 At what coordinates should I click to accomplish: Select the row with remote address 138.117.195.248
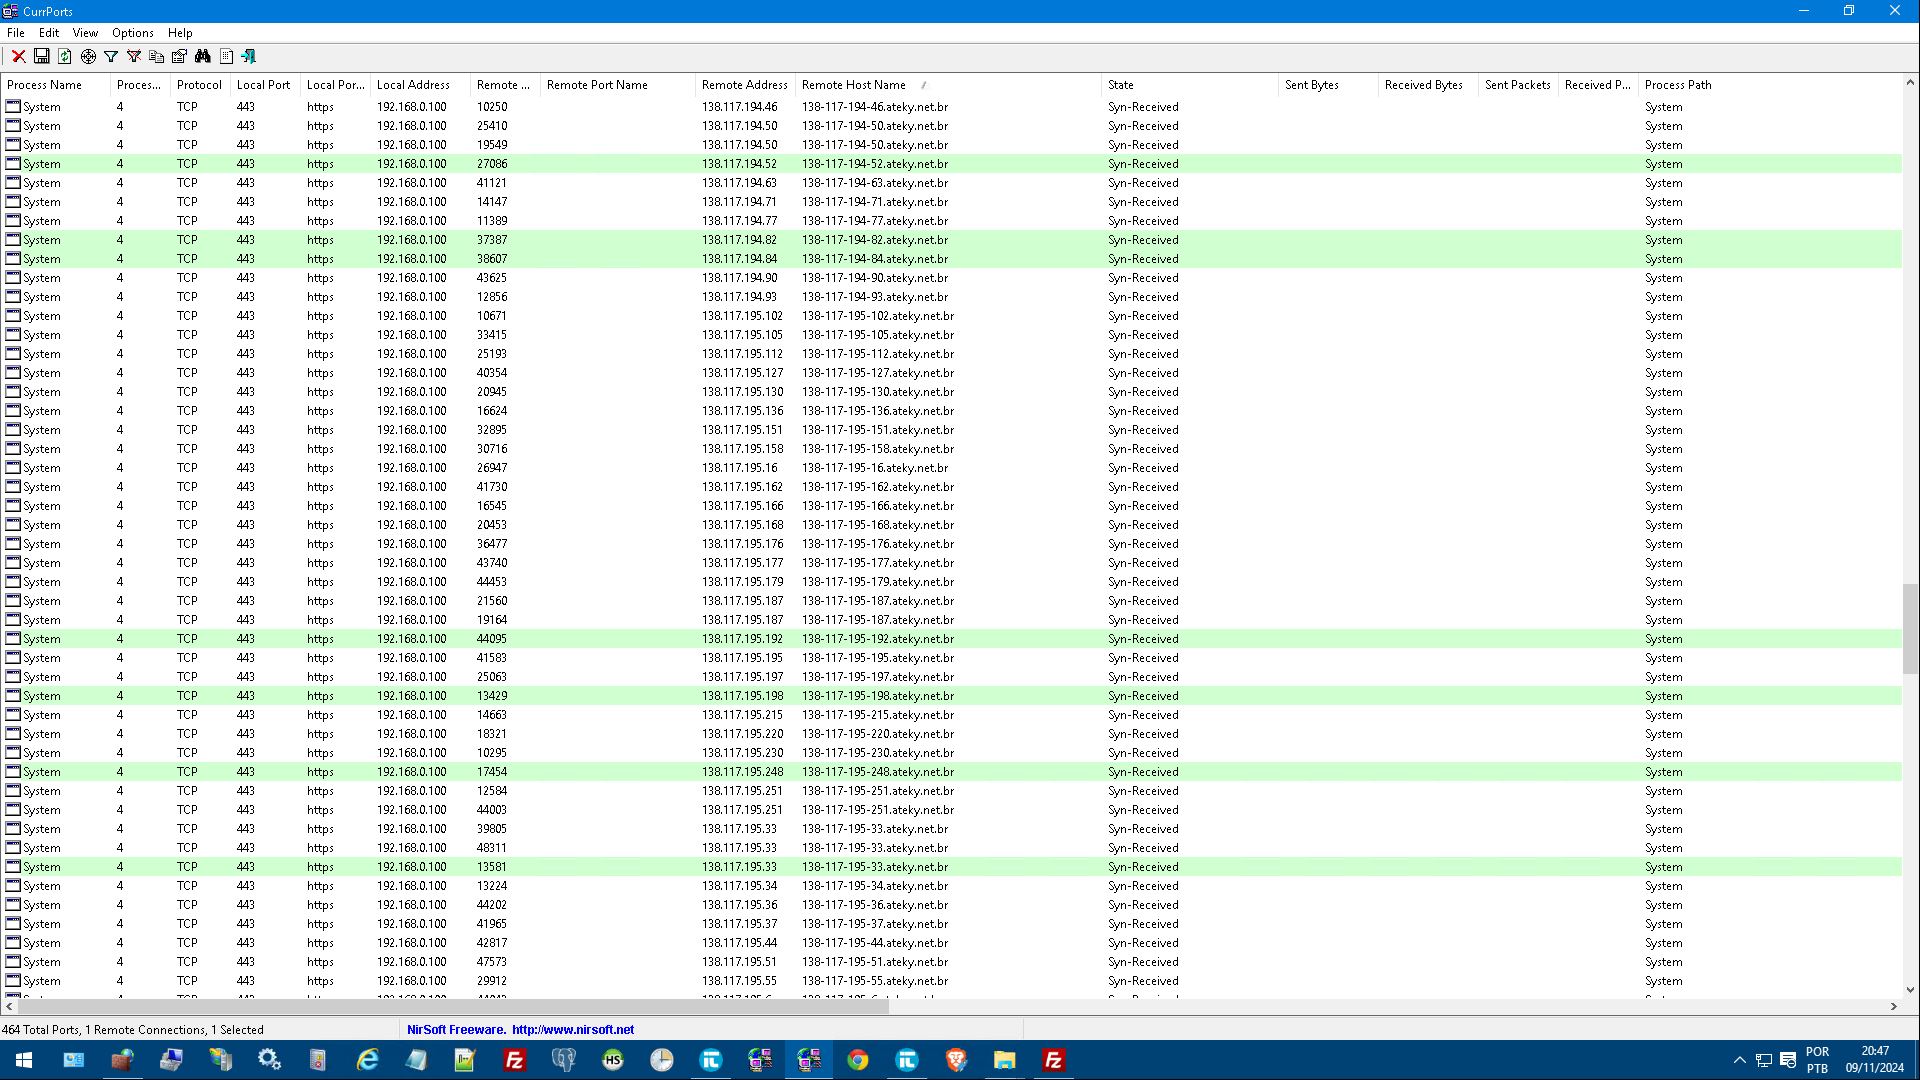[x=742, y=772]
